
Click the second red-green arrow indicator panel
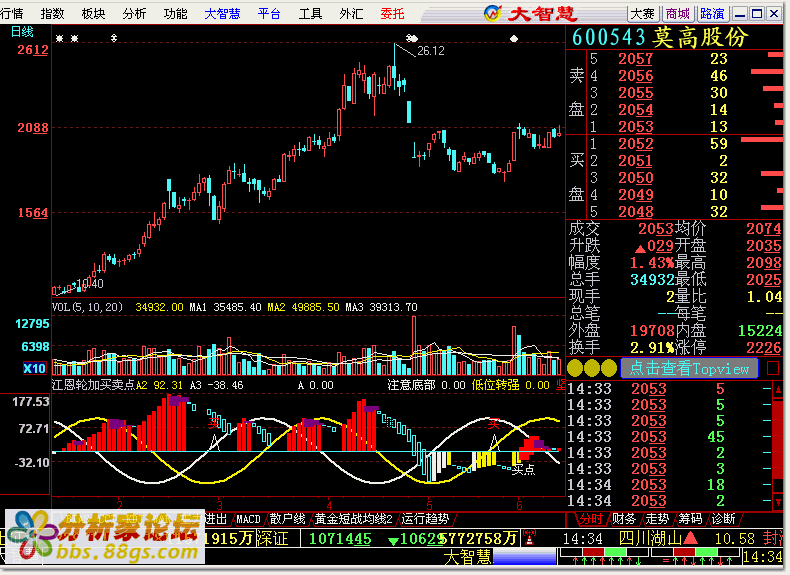[x=695, y=557]
